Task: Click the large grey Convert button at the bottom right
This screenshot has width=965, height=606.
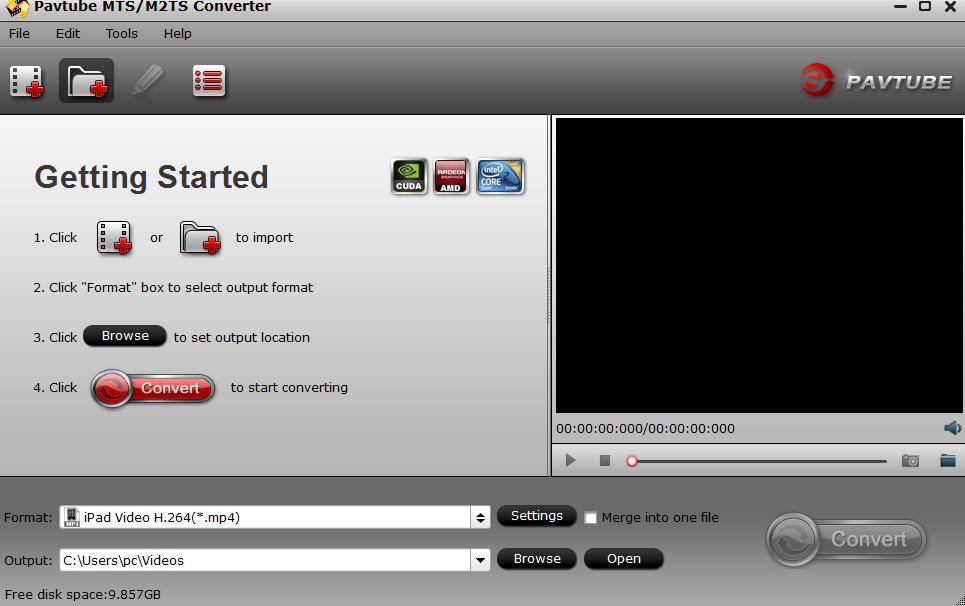Action: pyautogui.click(x=846, y=539)
